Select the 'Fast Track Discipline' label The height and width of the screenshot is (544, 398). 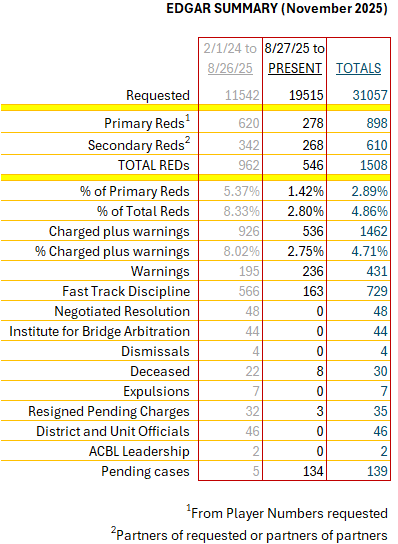[x=126, y=291]
